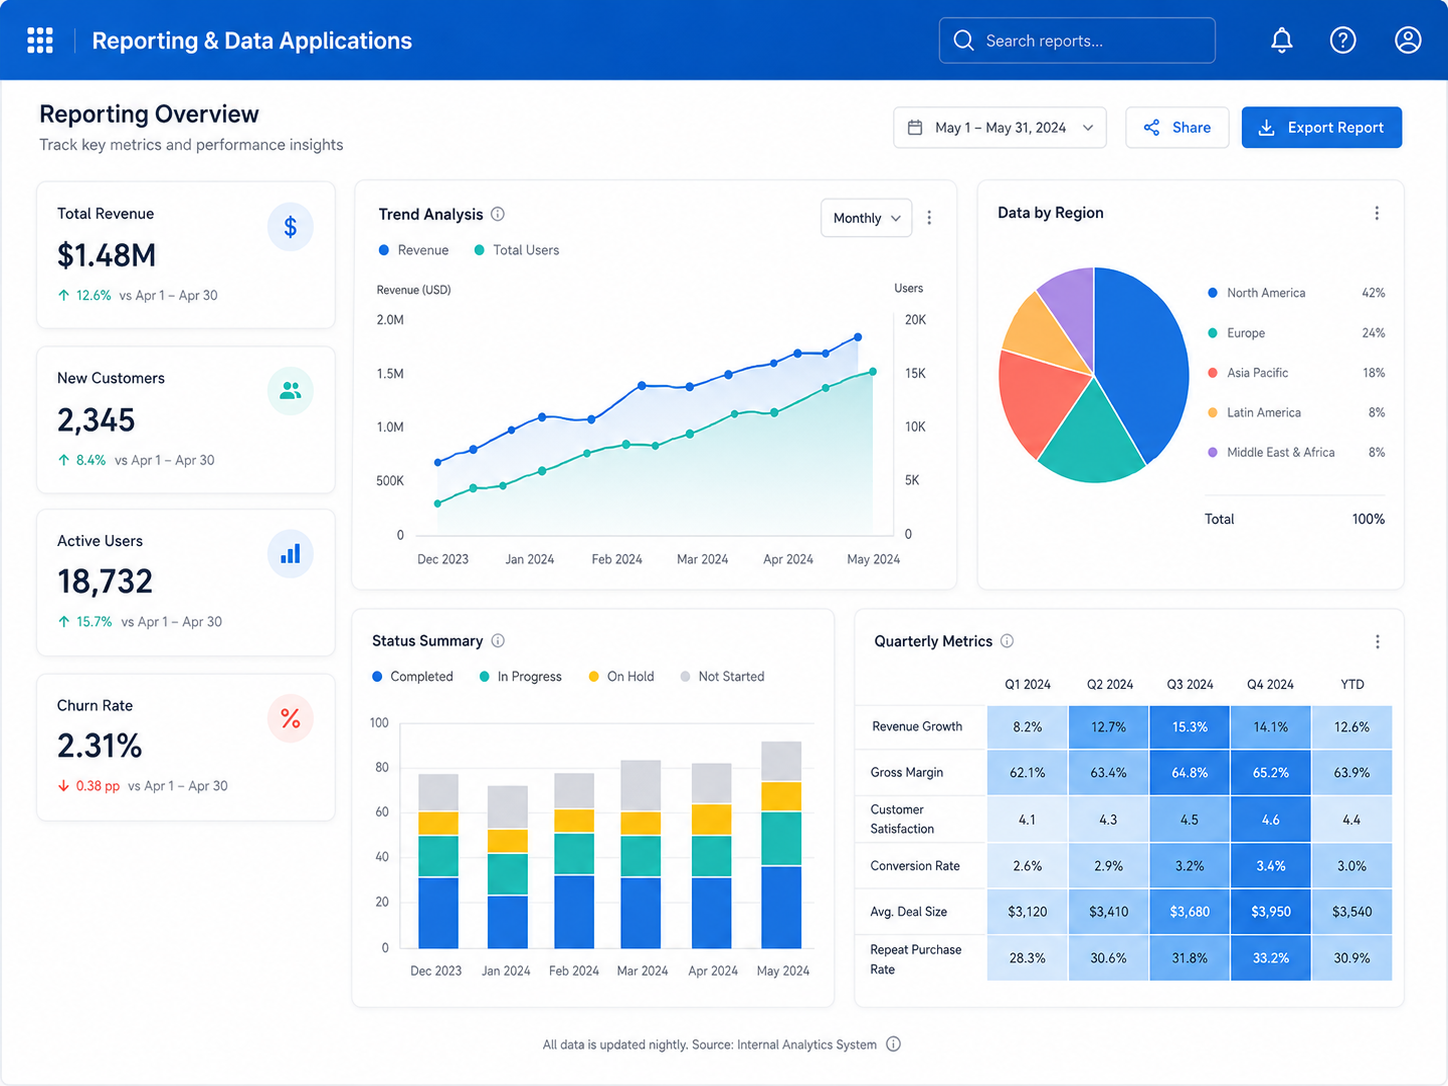Click info icon beside data source footer
This screenshot has height=1086, width=1448.
(x=893, y=1044)
